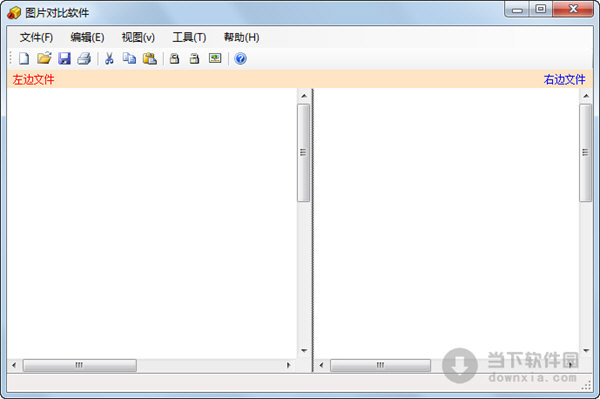Image resolution: width=600 pixels, height=399 pixels.
Task: Copy using the two-pages icon
Action: 129,58
